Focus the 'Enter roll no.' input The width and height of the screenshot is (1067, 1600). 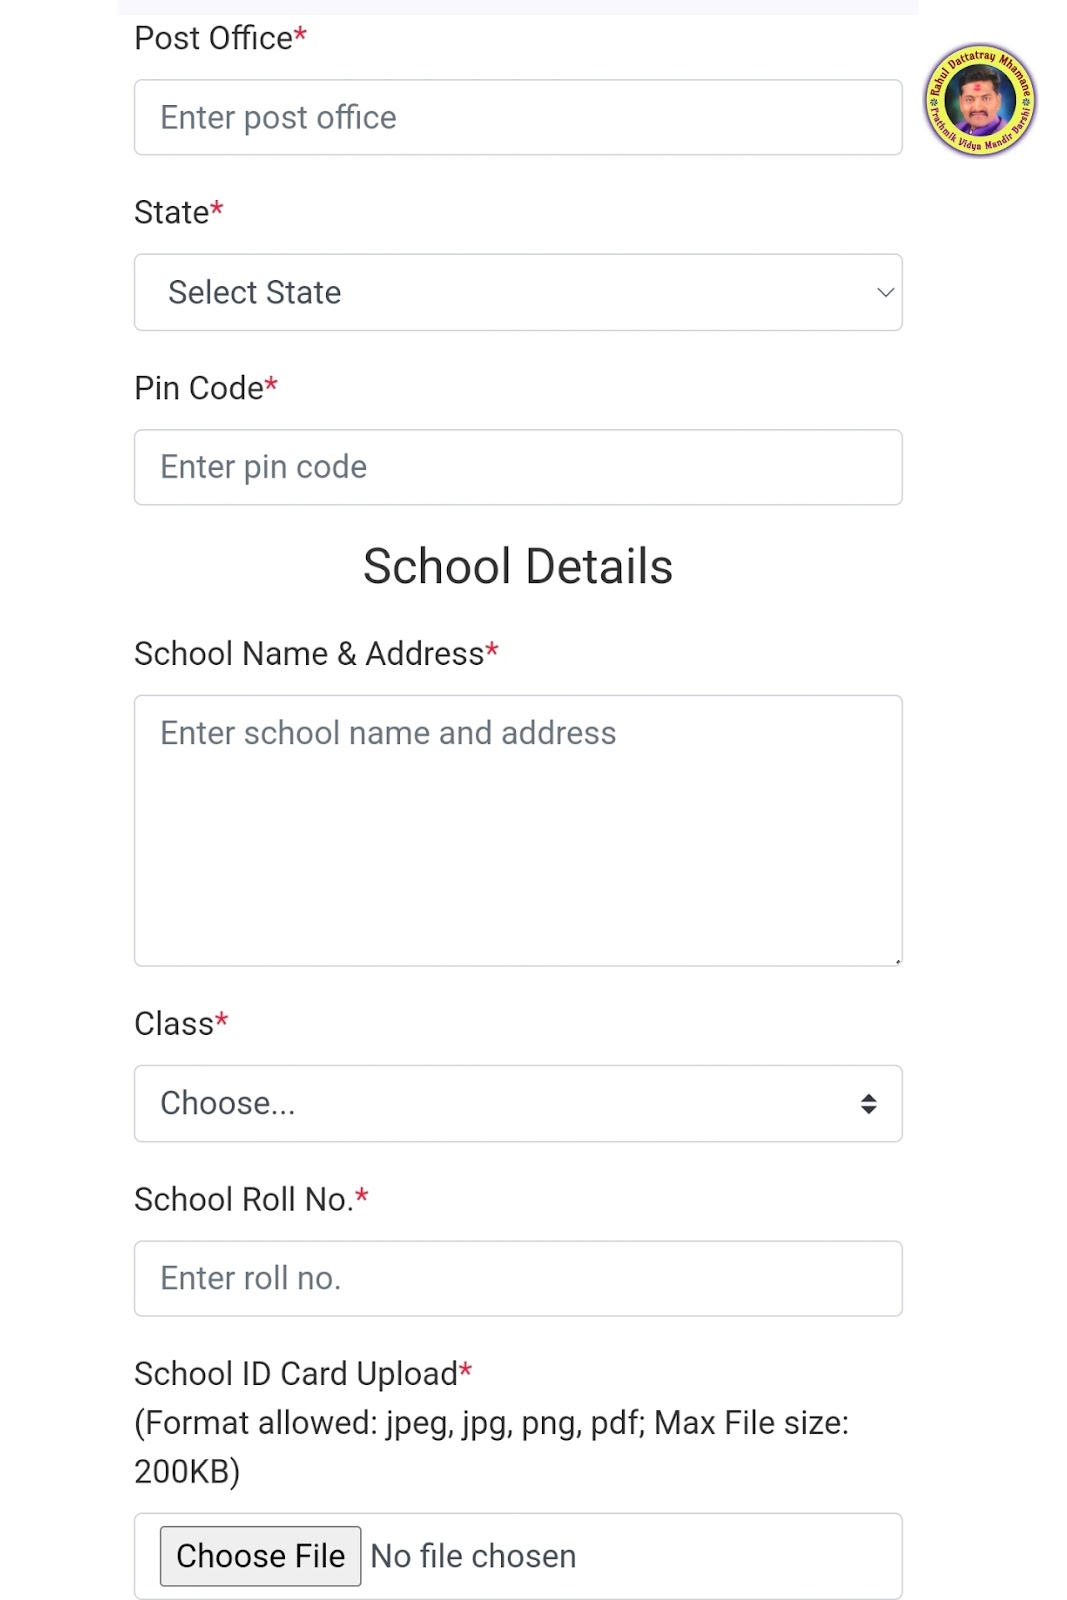(518, 1278)
